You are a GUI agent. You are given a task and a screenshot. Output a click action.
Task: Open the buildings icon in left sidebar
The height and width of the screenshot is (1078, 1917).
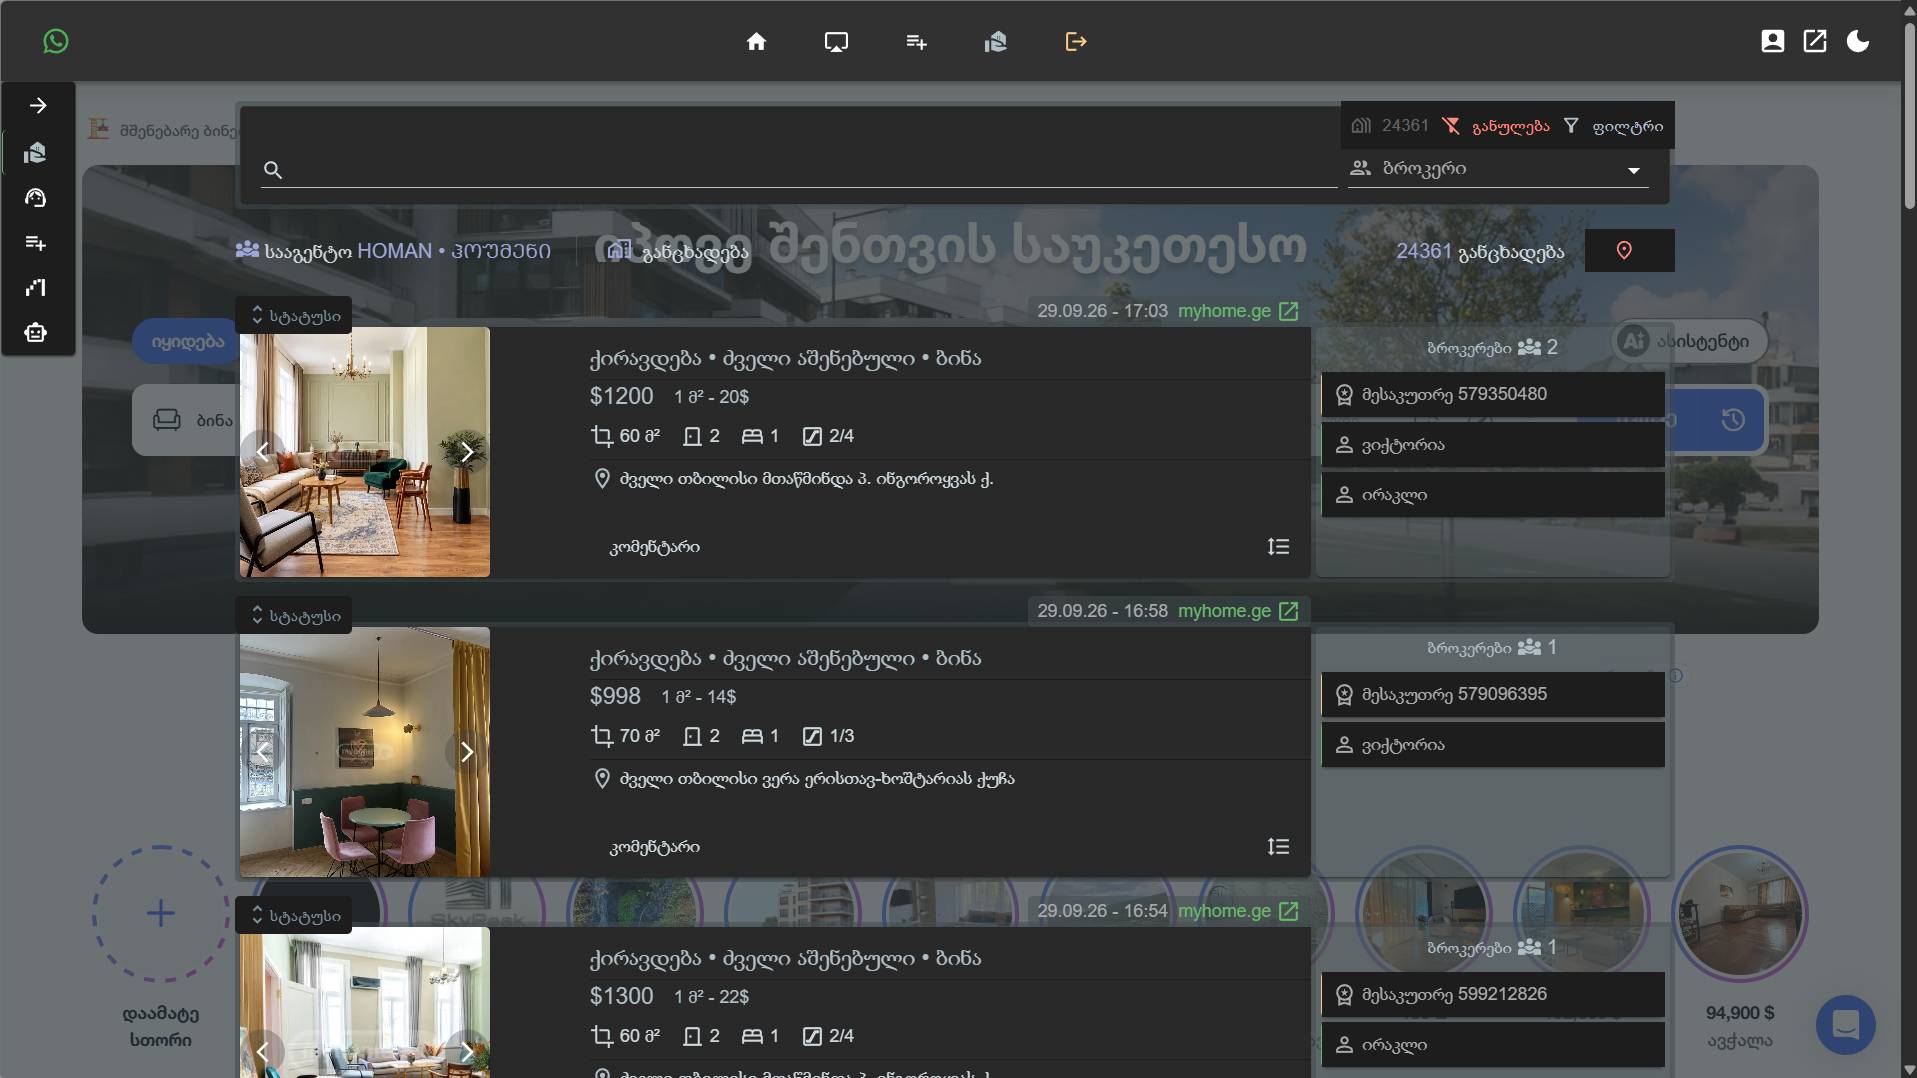pos(36,152)
